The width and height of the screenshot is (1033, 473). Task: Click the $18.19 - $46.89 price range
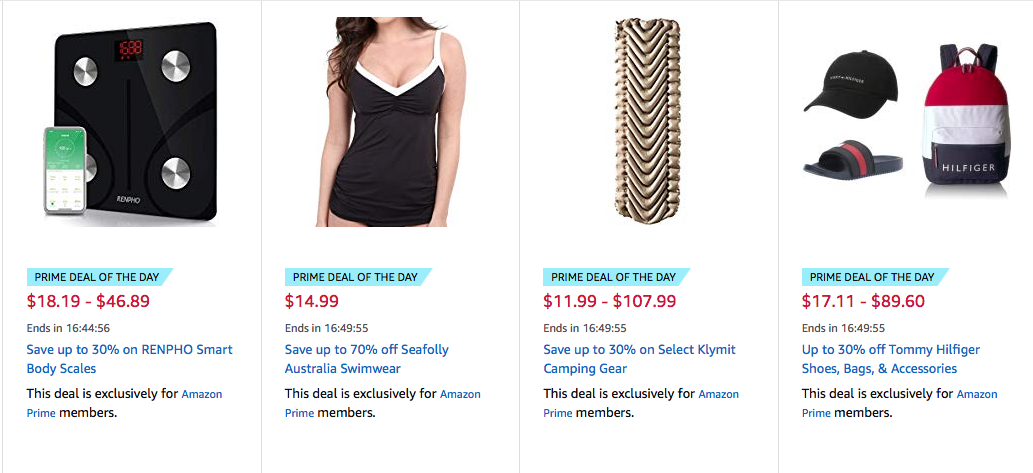(x=88, y=301)
